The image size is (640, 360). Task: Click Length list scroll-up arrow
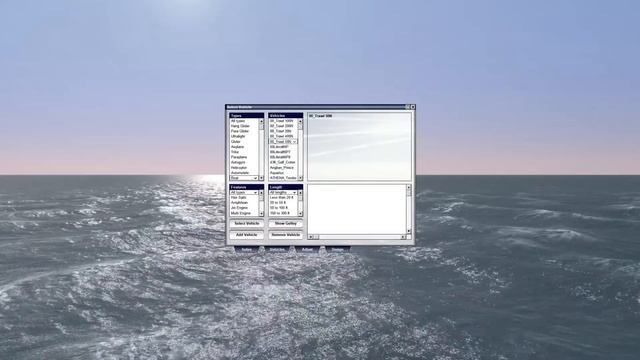pos(300,192)
